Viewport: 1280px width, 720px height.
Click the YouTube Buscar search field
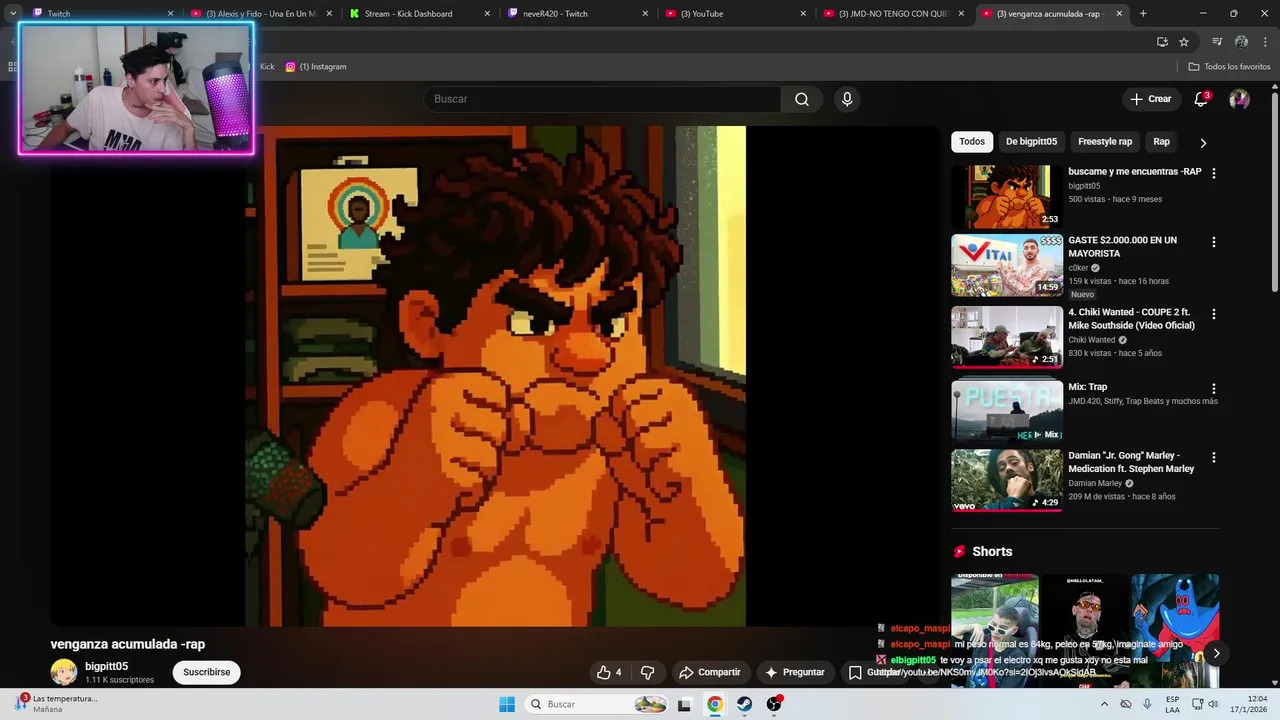point(602,99)
